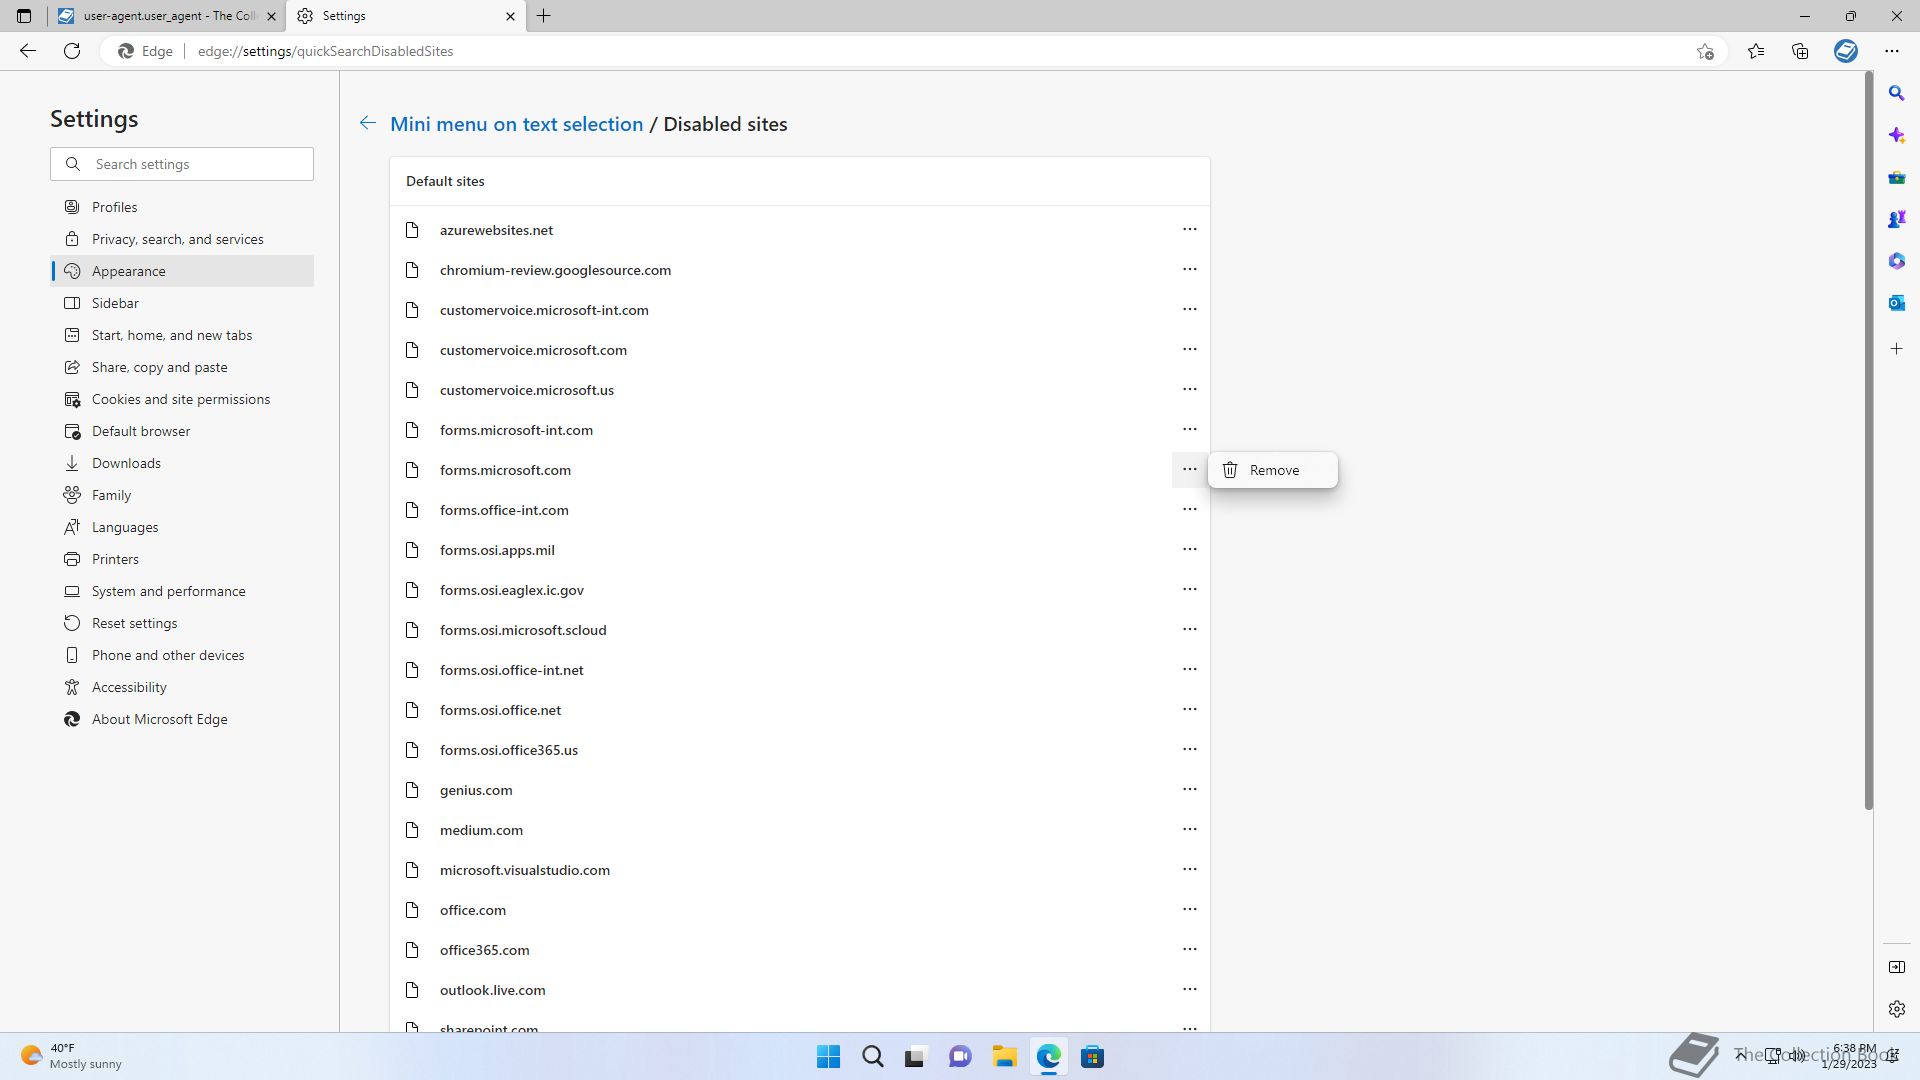The width and height of the screenshot is (1920, 1080).
Task: Open Sidebar settings
Action: click(182, 303)
